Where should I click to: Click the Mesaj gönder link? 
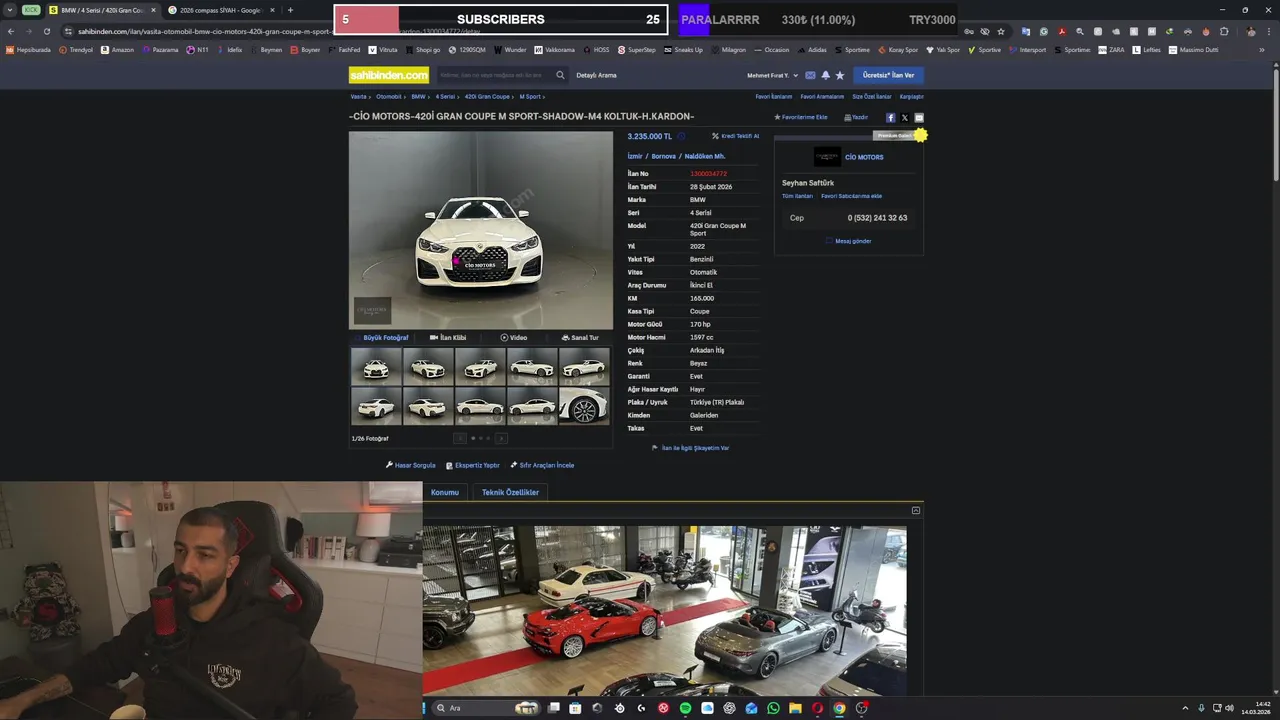coord(849,241)
